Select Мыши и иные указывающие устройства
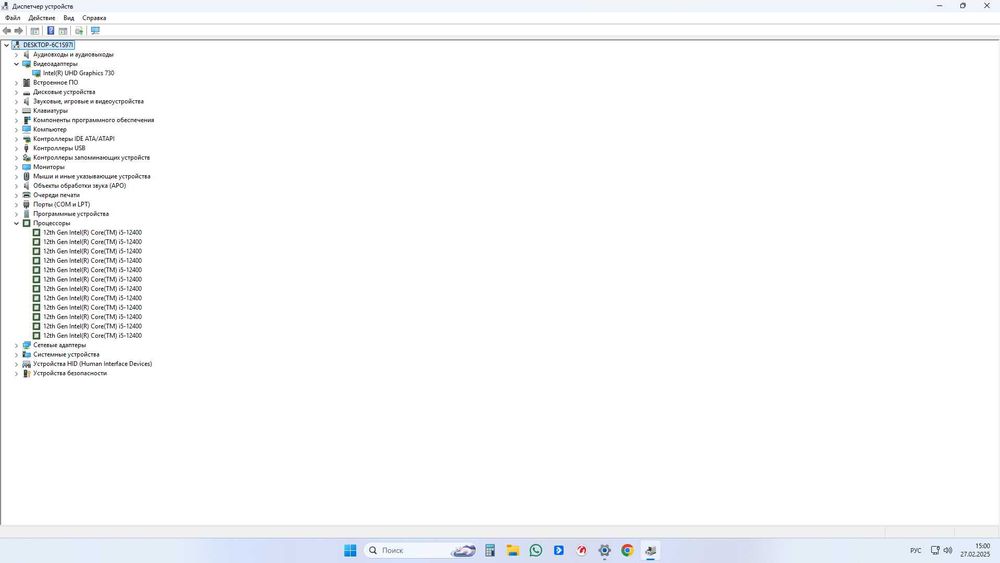 [x=92, y=176]
